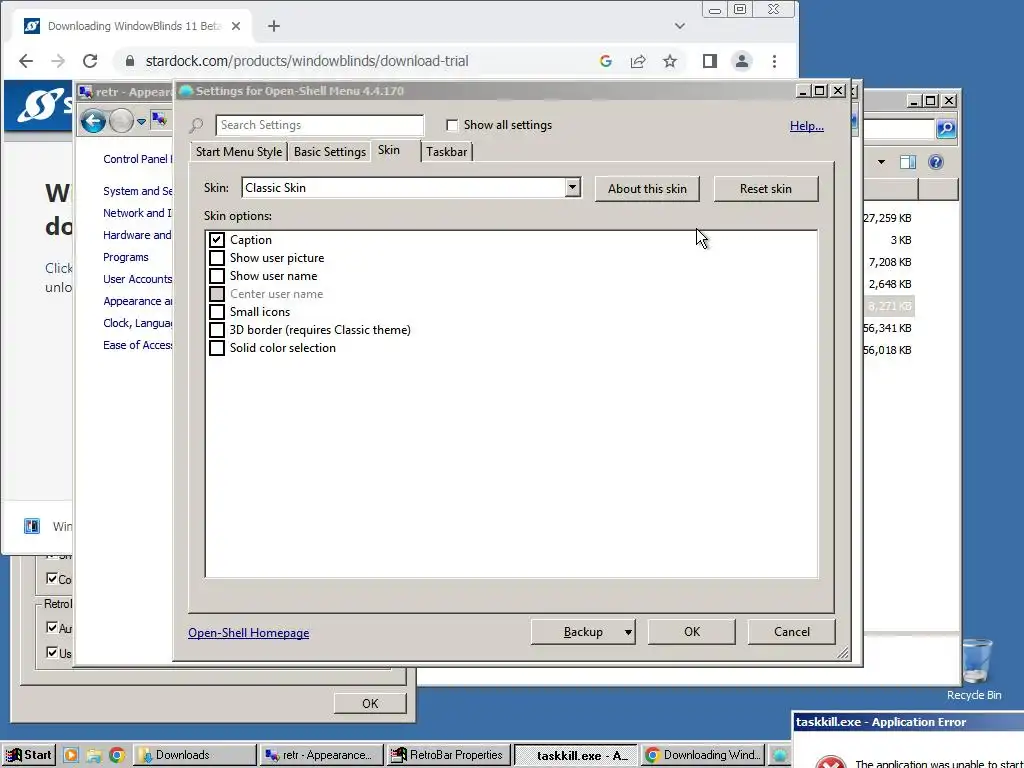This screenshot has height=768, width=1024.
Task: Close the Downloading WindowBlinds tab
Action: pos(236,26)
